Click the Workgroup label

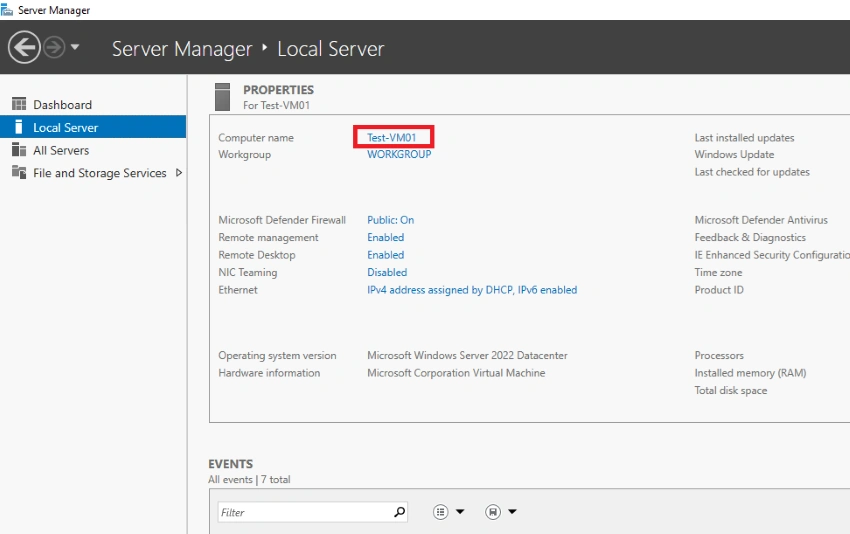point(244,154)
